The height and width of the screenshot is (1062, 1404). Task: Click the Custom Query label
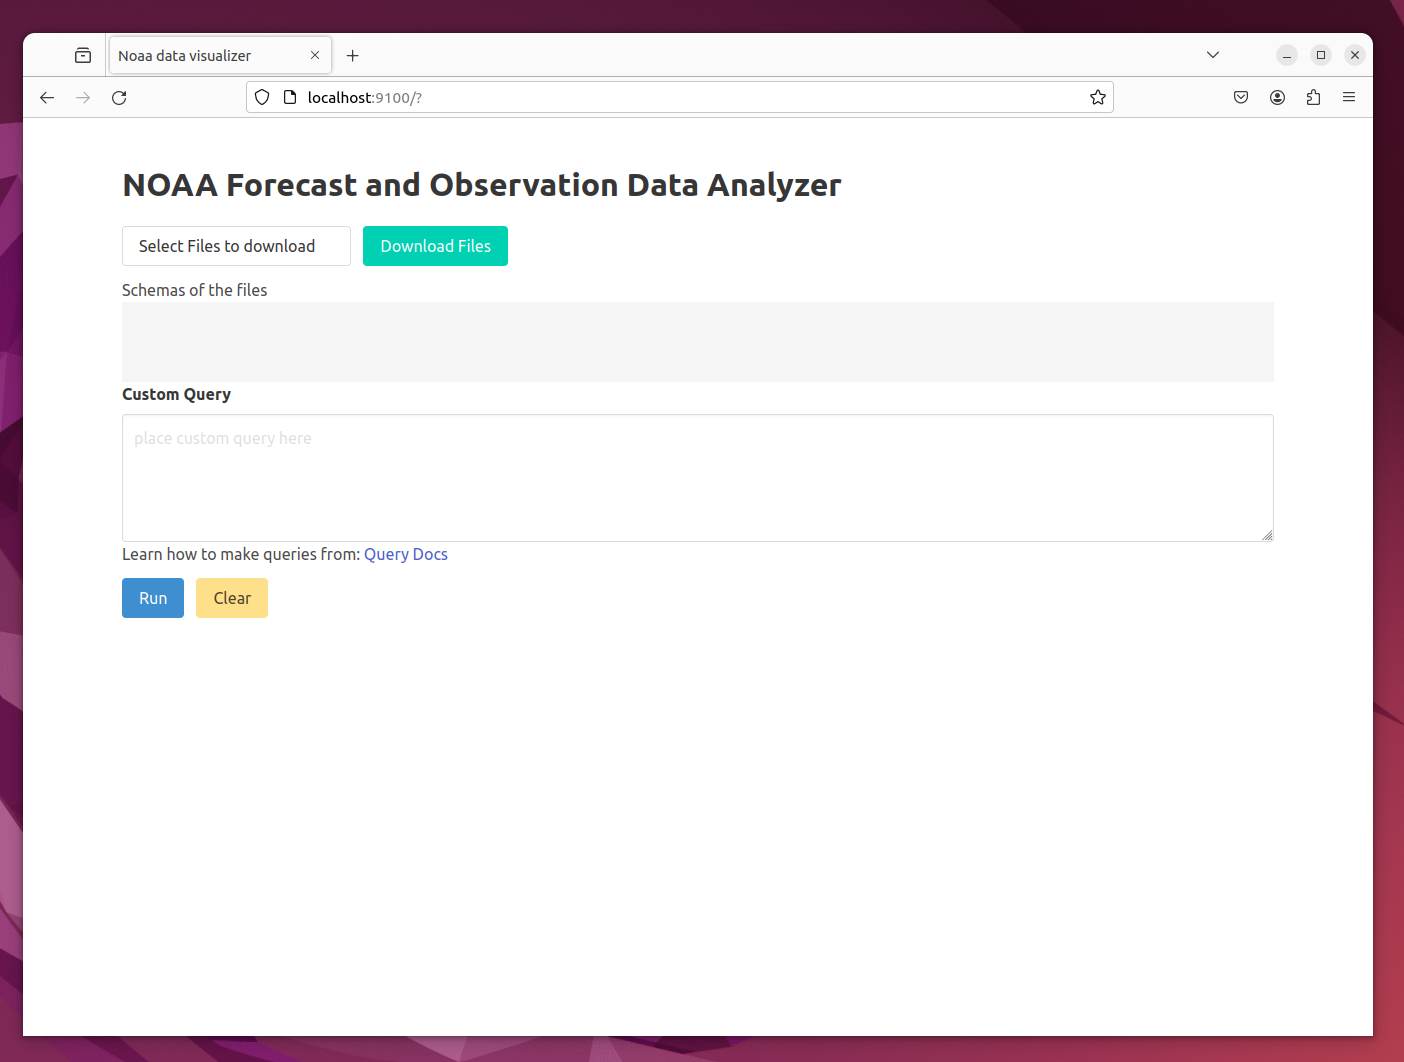click(176, 394)
